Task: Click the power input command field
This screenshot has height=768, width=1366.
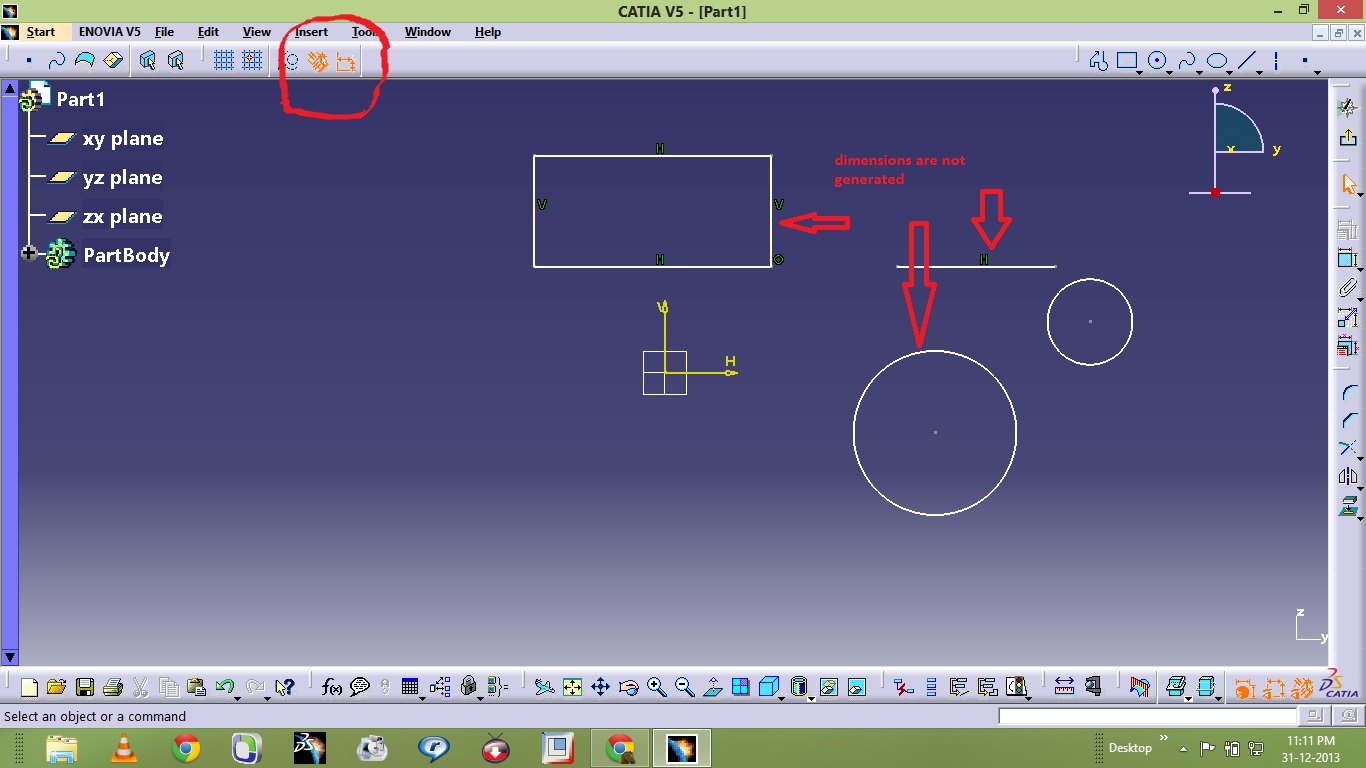Action: [x=1148, y=716]
